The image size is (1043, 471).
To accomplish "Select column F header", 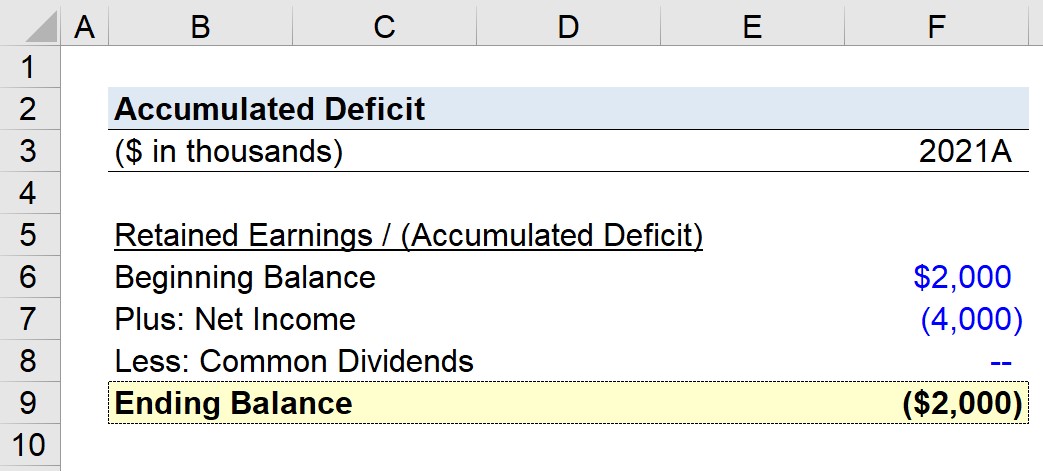I will pos(937,23).
